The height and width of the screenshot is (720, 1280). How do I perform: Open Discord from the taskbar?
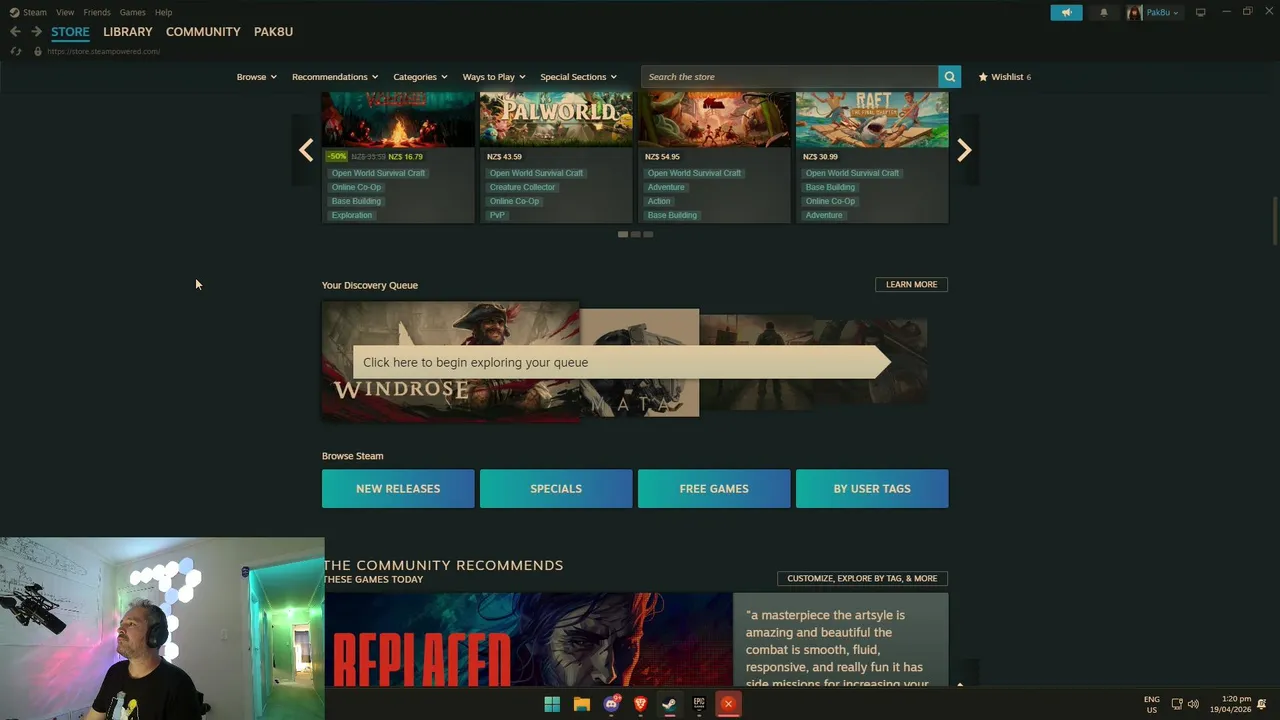pos(611,704)
